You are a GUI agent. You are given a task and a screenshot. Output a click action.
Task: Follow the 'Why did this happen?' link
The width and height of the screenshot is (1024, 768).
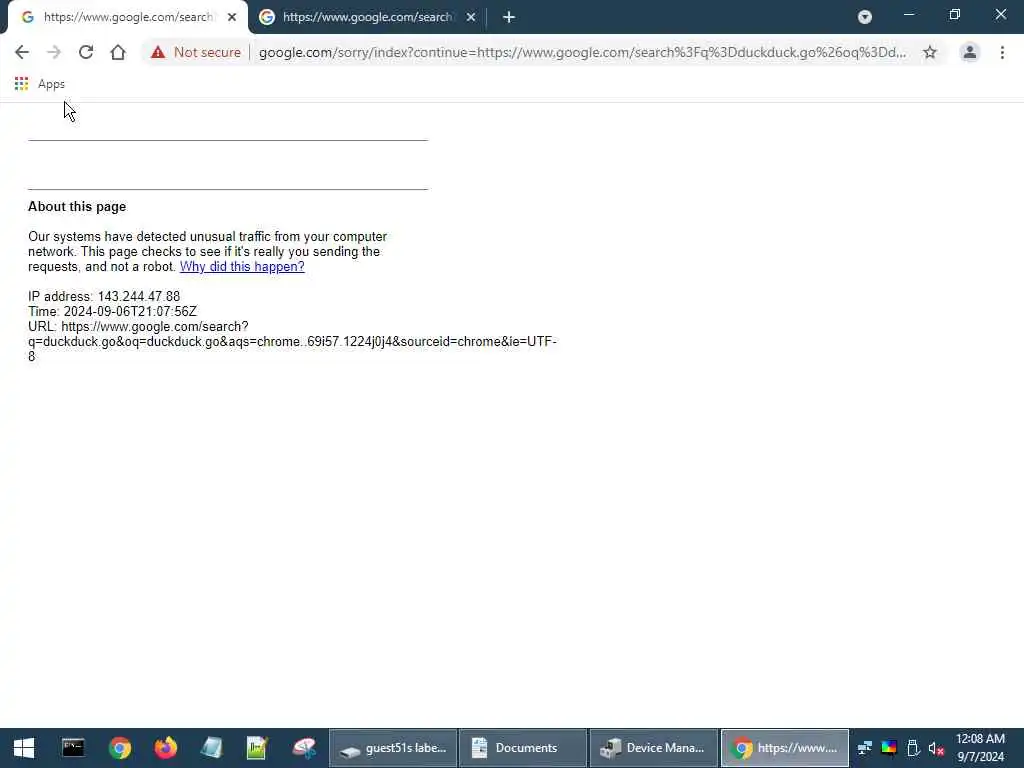242,266
